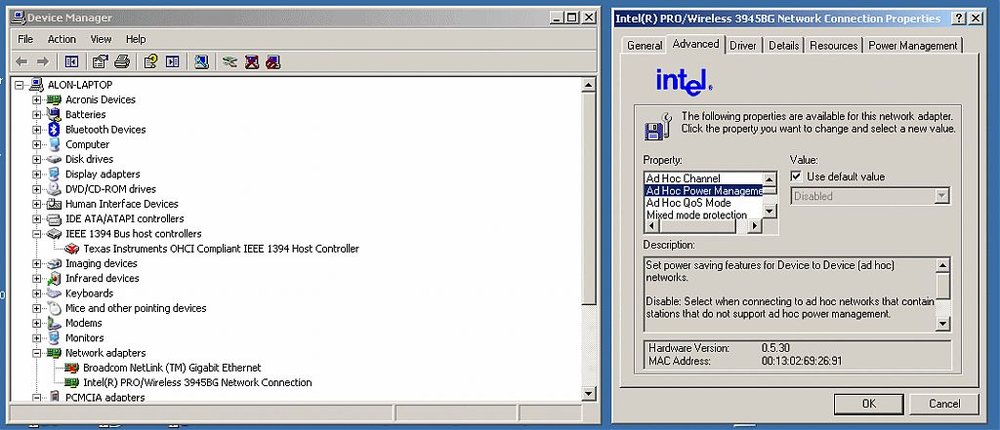
Task: Click the Help icon with the question mark
Action: (x=151, y=62)
